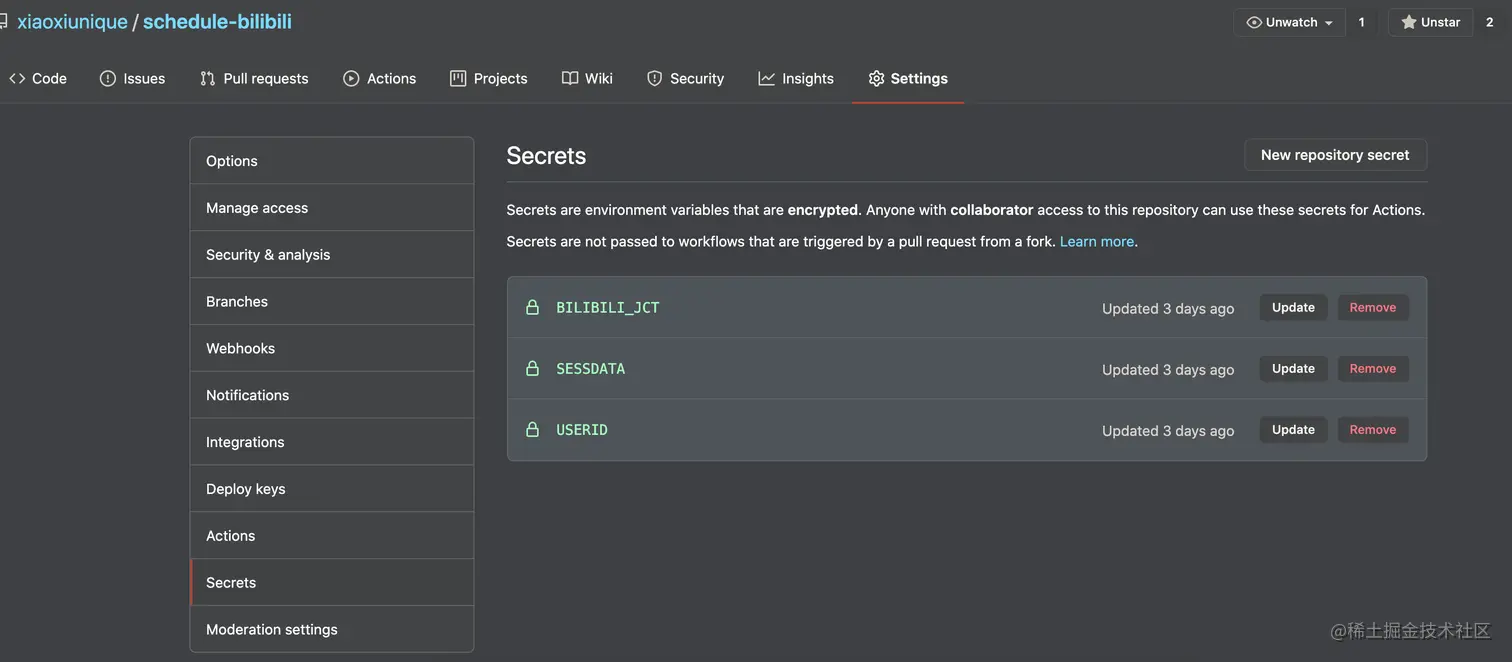Follow the Learn more link
This screenshot has height=662, width=1512.
1097,241
